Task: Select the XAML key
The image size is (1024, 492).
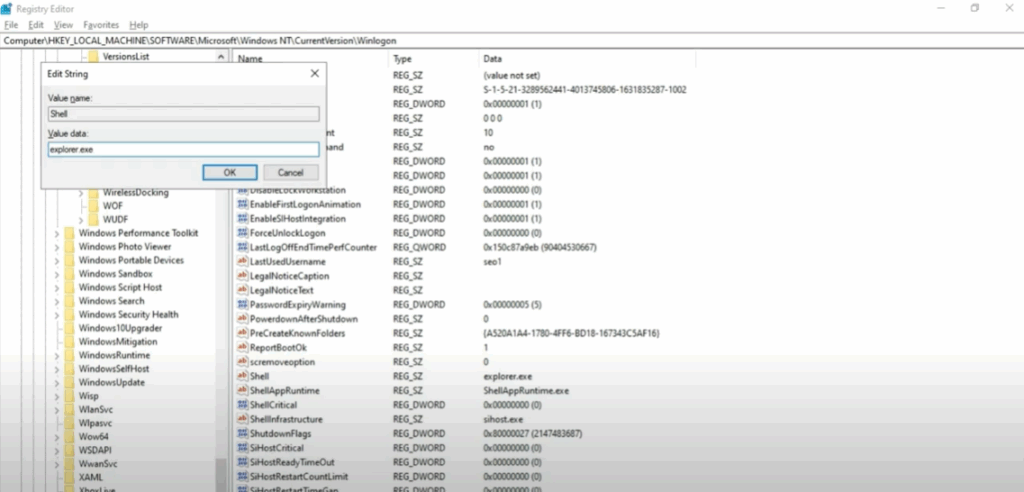Action: pyautogui.click(x=90, y=477)
